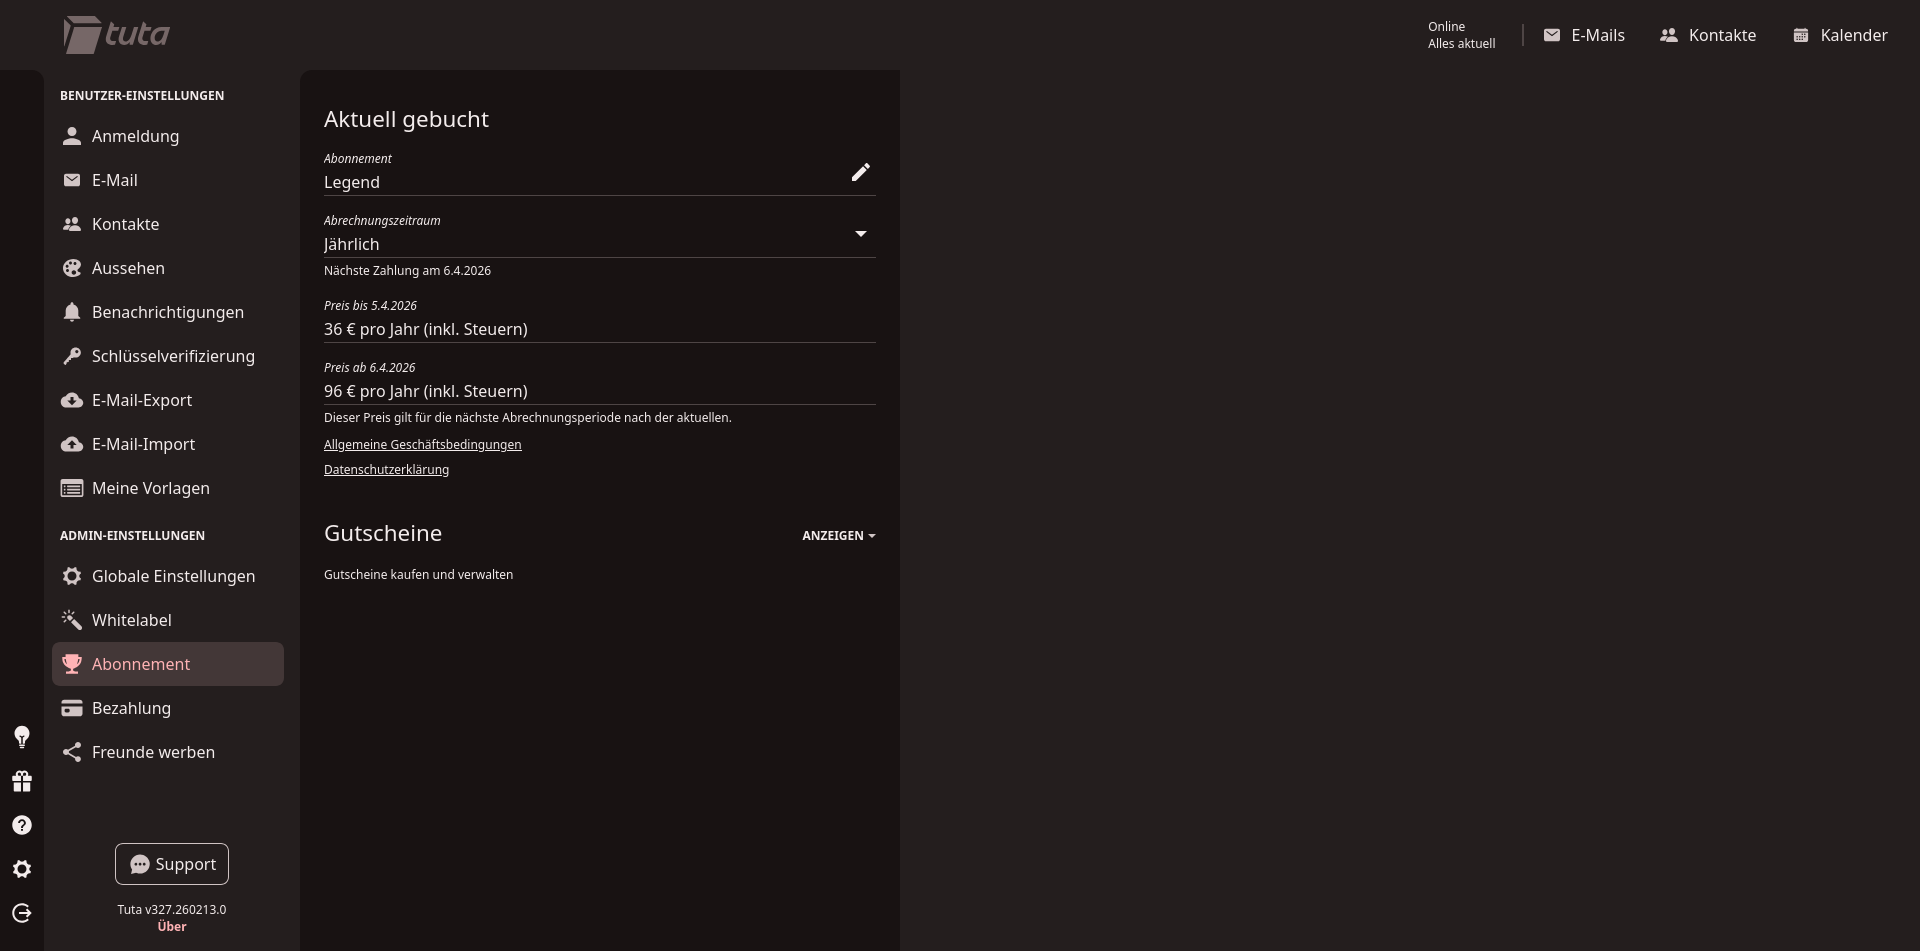Open E-Mails from the top bar
Screen dimensions: 1920x951
coord(1584,35)
